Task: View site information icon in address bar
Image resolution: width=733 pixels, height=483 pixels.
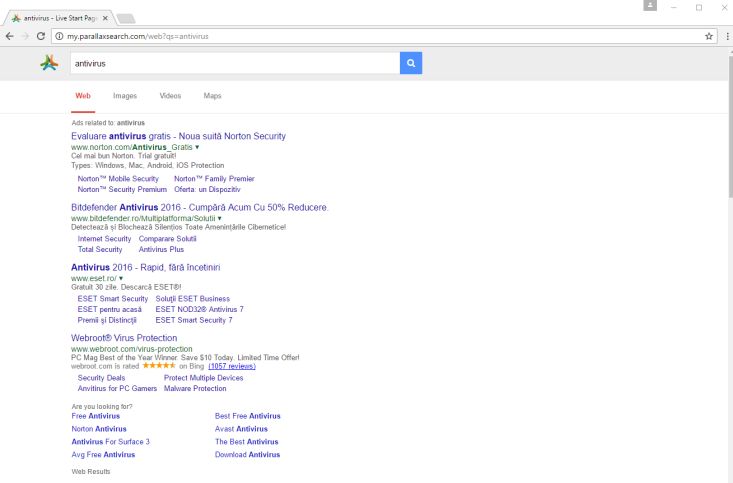Action: [x=59, y=36]
